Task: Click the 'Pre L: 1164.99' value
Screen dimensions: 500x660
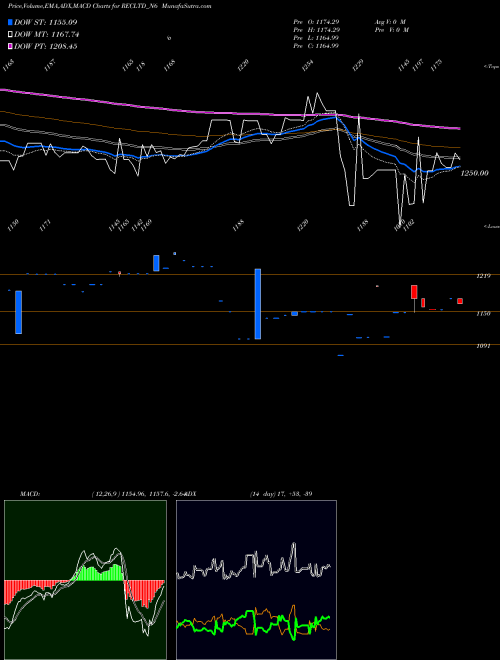Action: (316, 38)
